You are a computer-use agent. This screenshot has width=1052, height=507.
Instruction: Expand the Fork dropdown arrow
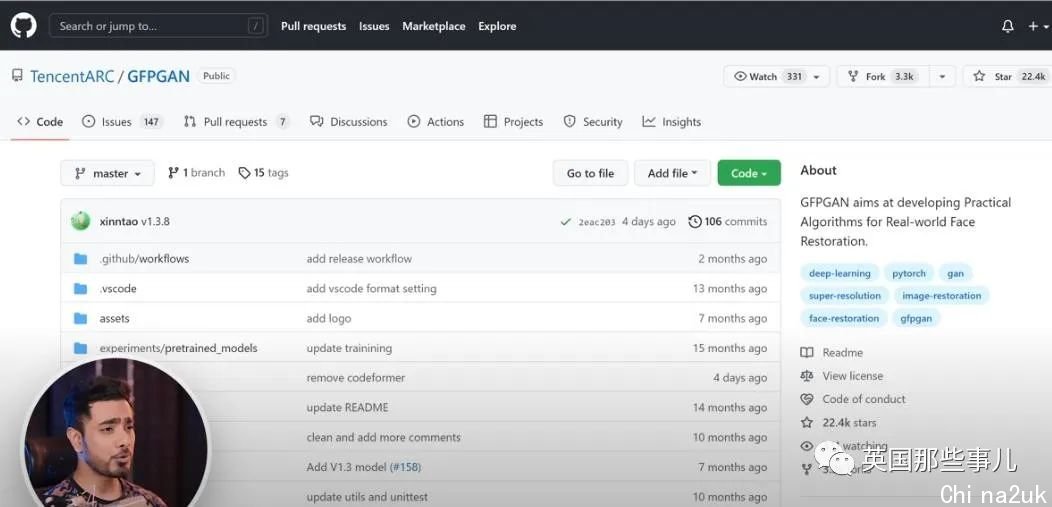(942, 76)
